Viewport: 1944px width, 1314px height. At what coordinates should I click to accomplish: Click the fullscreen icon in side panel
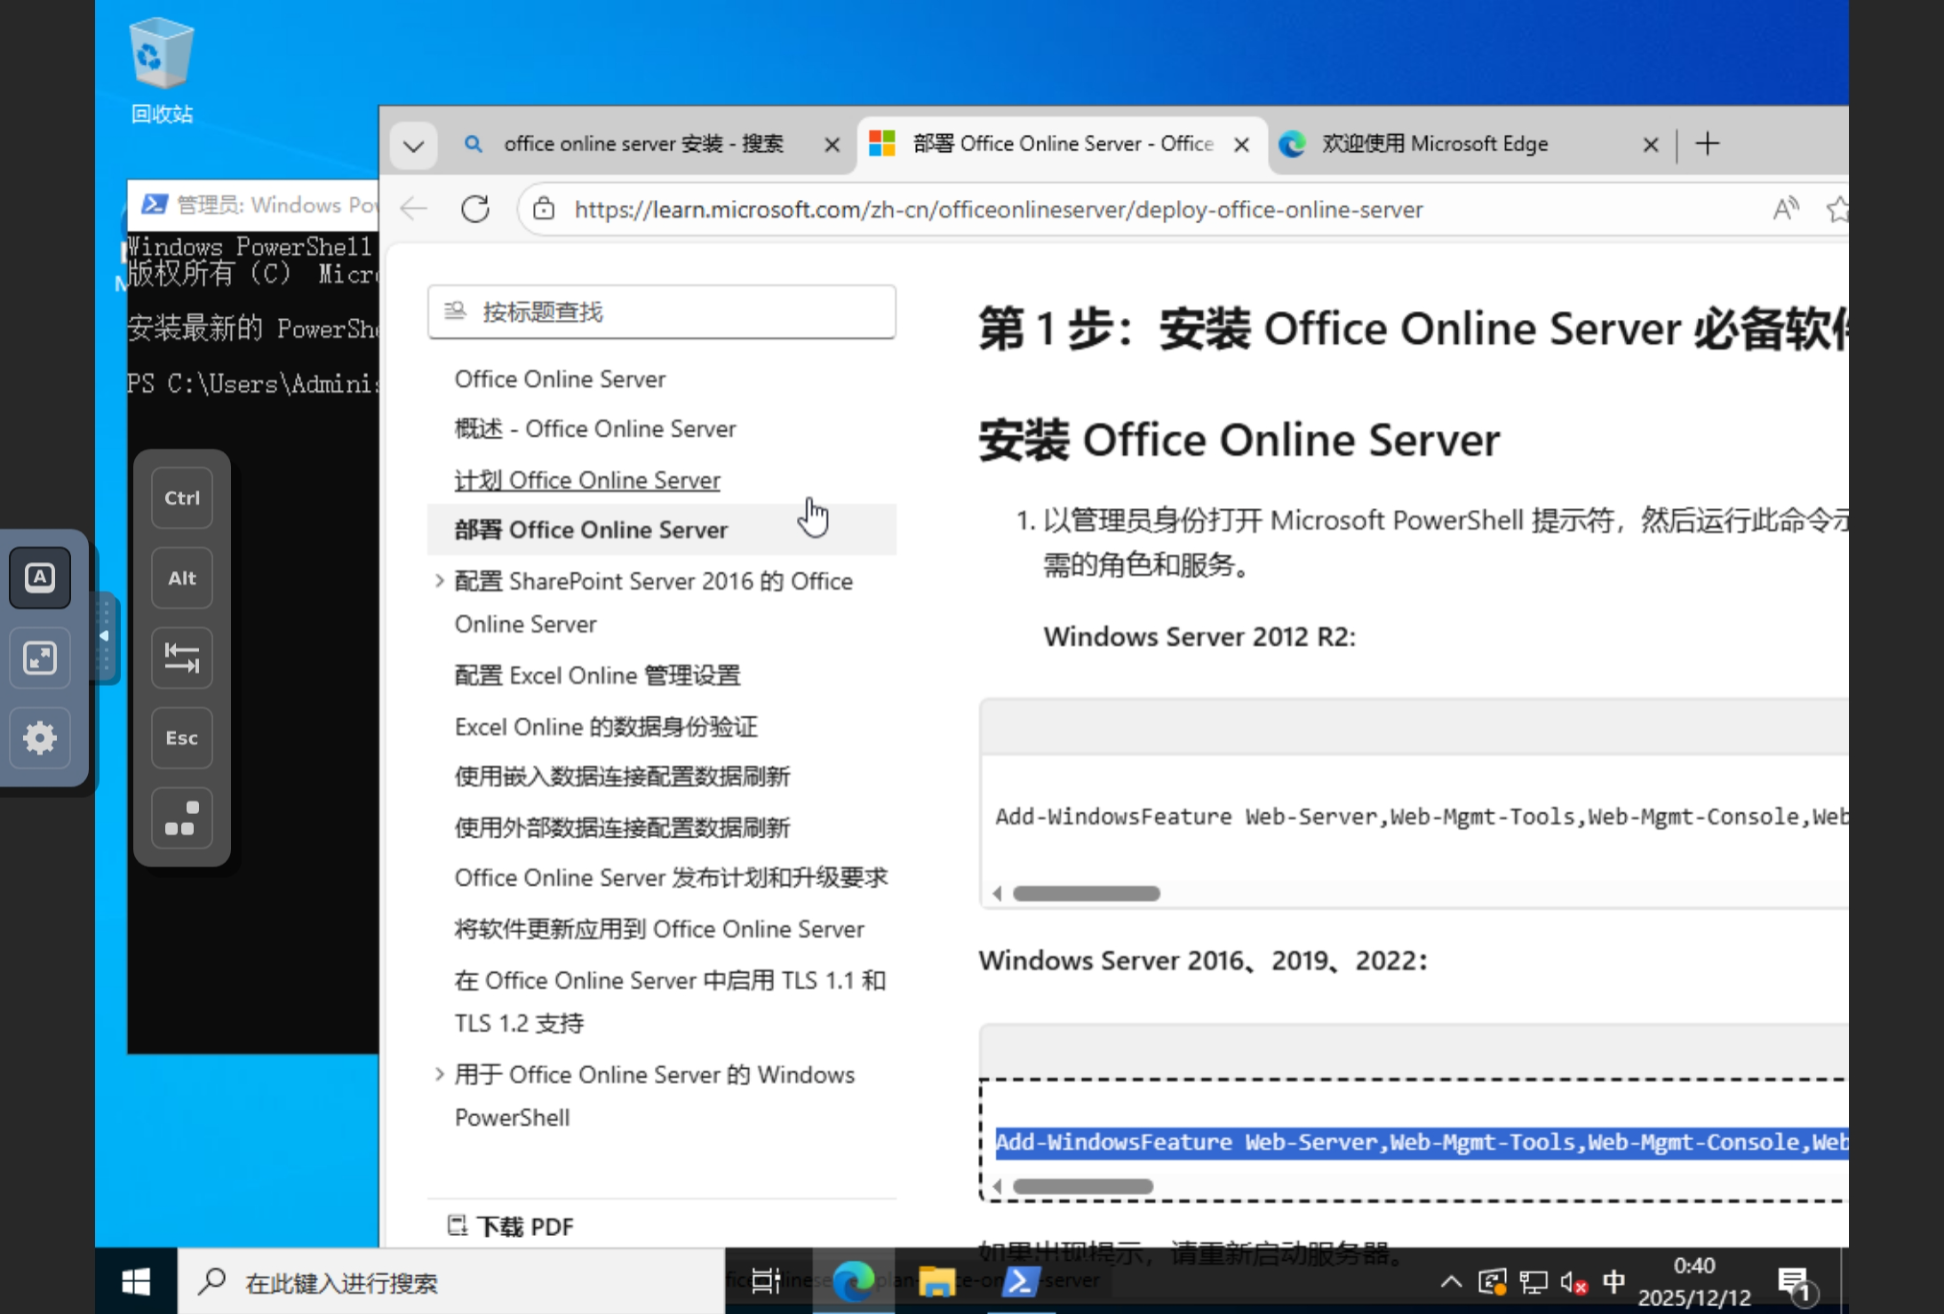[x=40, y=657]
